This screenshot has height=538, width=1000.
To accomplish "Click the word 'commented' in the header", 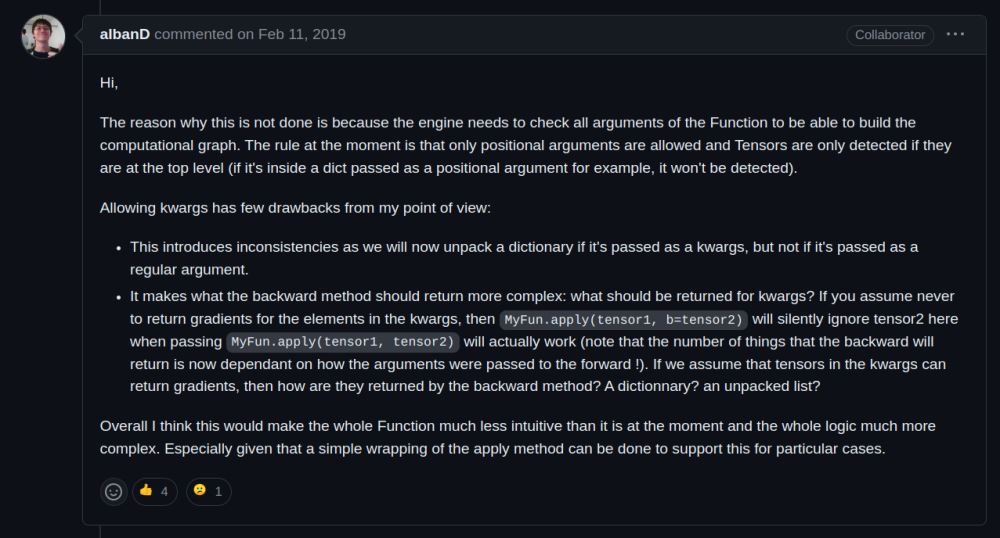I will pyautogui.click(x=193, y=34).
